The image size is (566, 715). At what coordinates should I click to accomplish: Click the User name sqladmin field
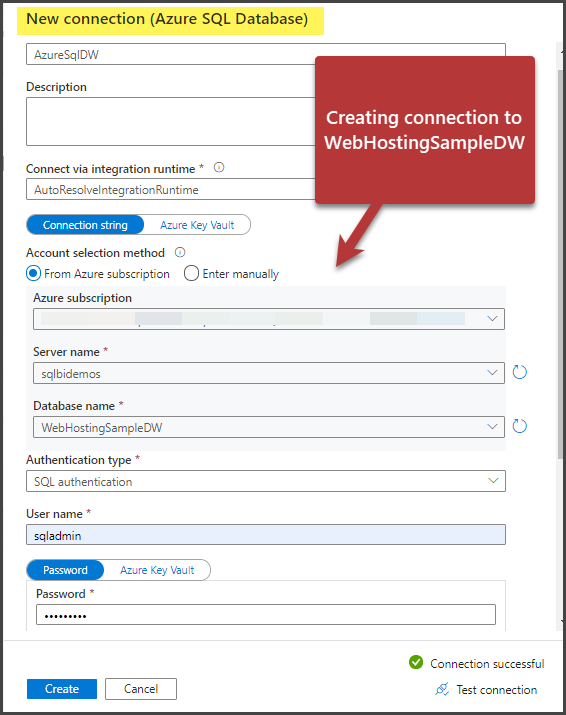click(266, 534)
